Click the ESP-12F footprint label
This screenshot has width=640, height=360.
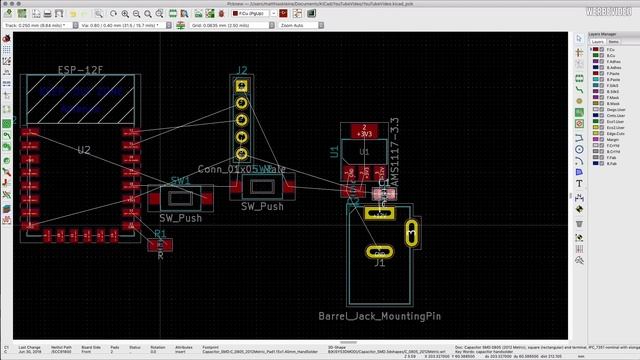[80, 70]
